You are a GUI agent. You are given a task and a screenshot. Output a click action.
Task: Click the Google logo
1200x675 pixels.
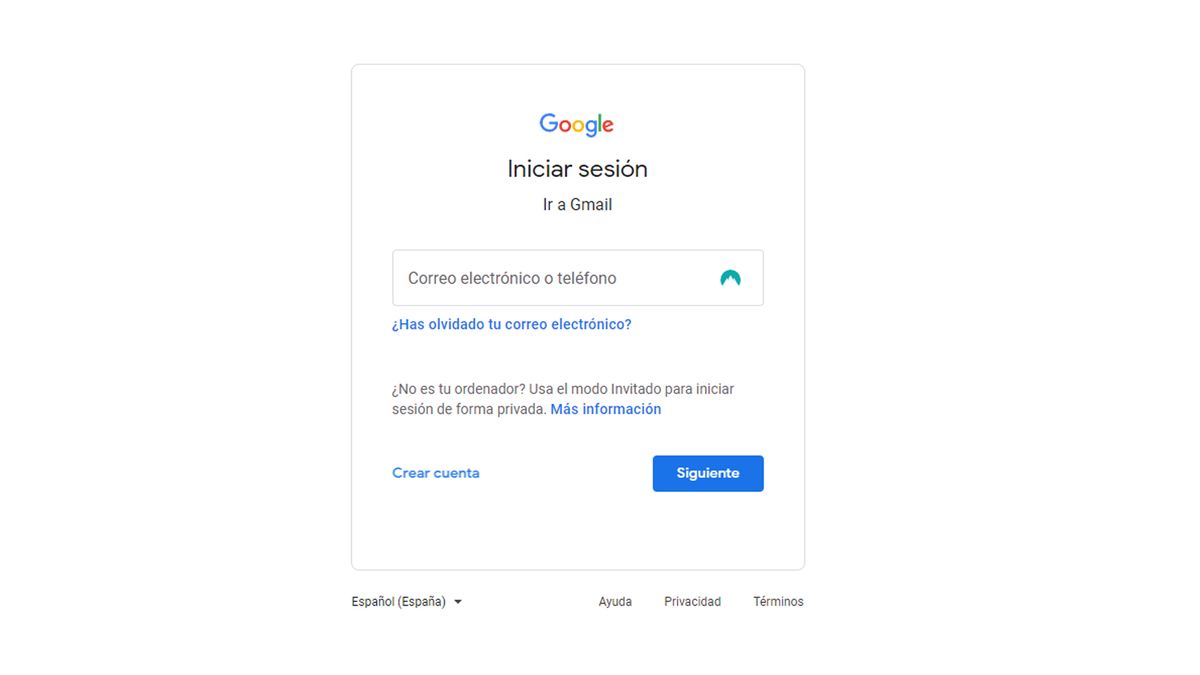point(577,123)
